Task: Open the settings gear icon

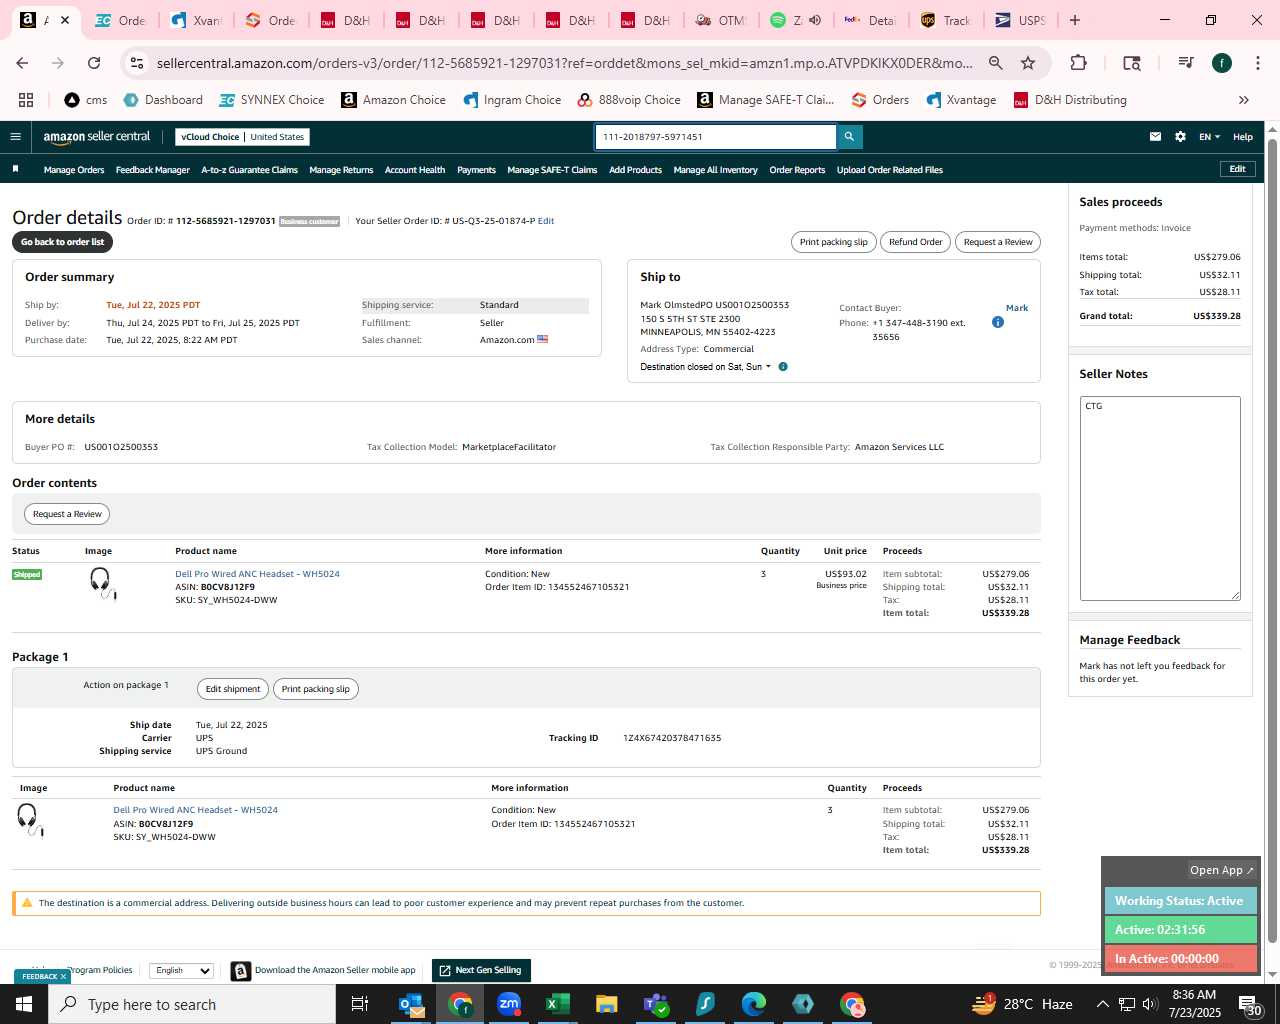Action: pos(1180,137)
